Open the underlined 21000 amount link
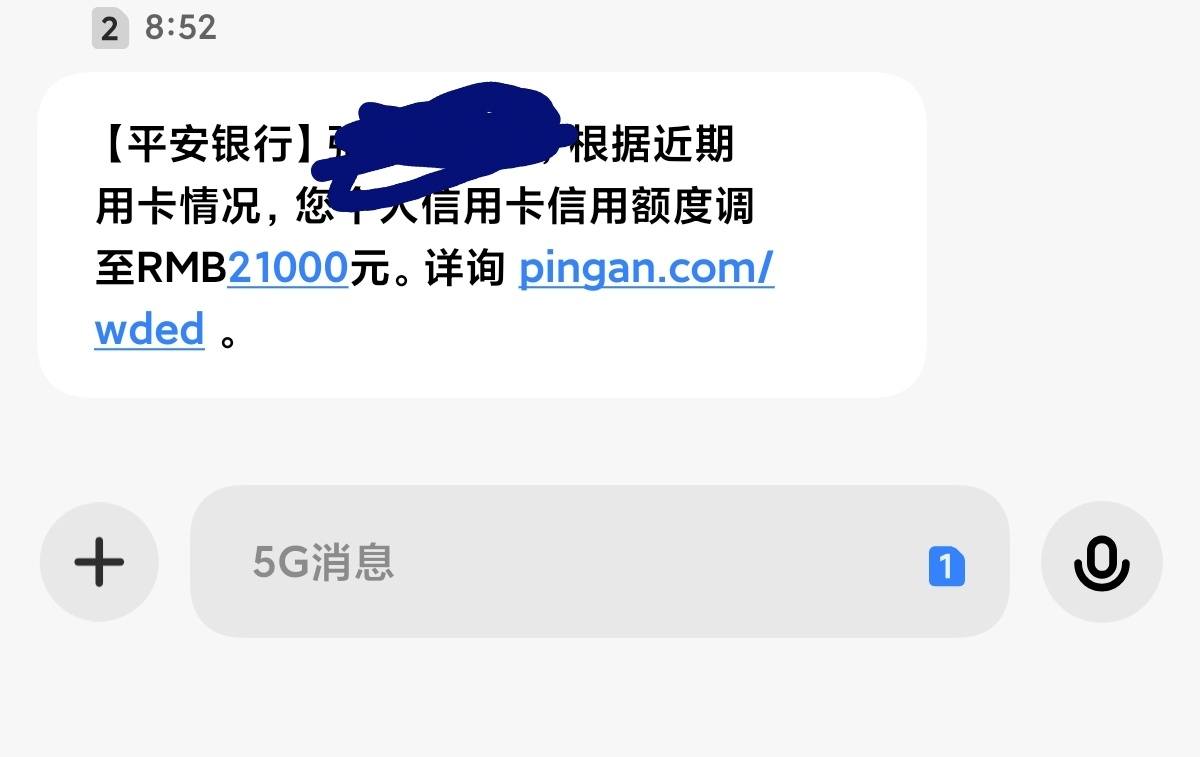The image size is (1200, 757). coord(288,268)
